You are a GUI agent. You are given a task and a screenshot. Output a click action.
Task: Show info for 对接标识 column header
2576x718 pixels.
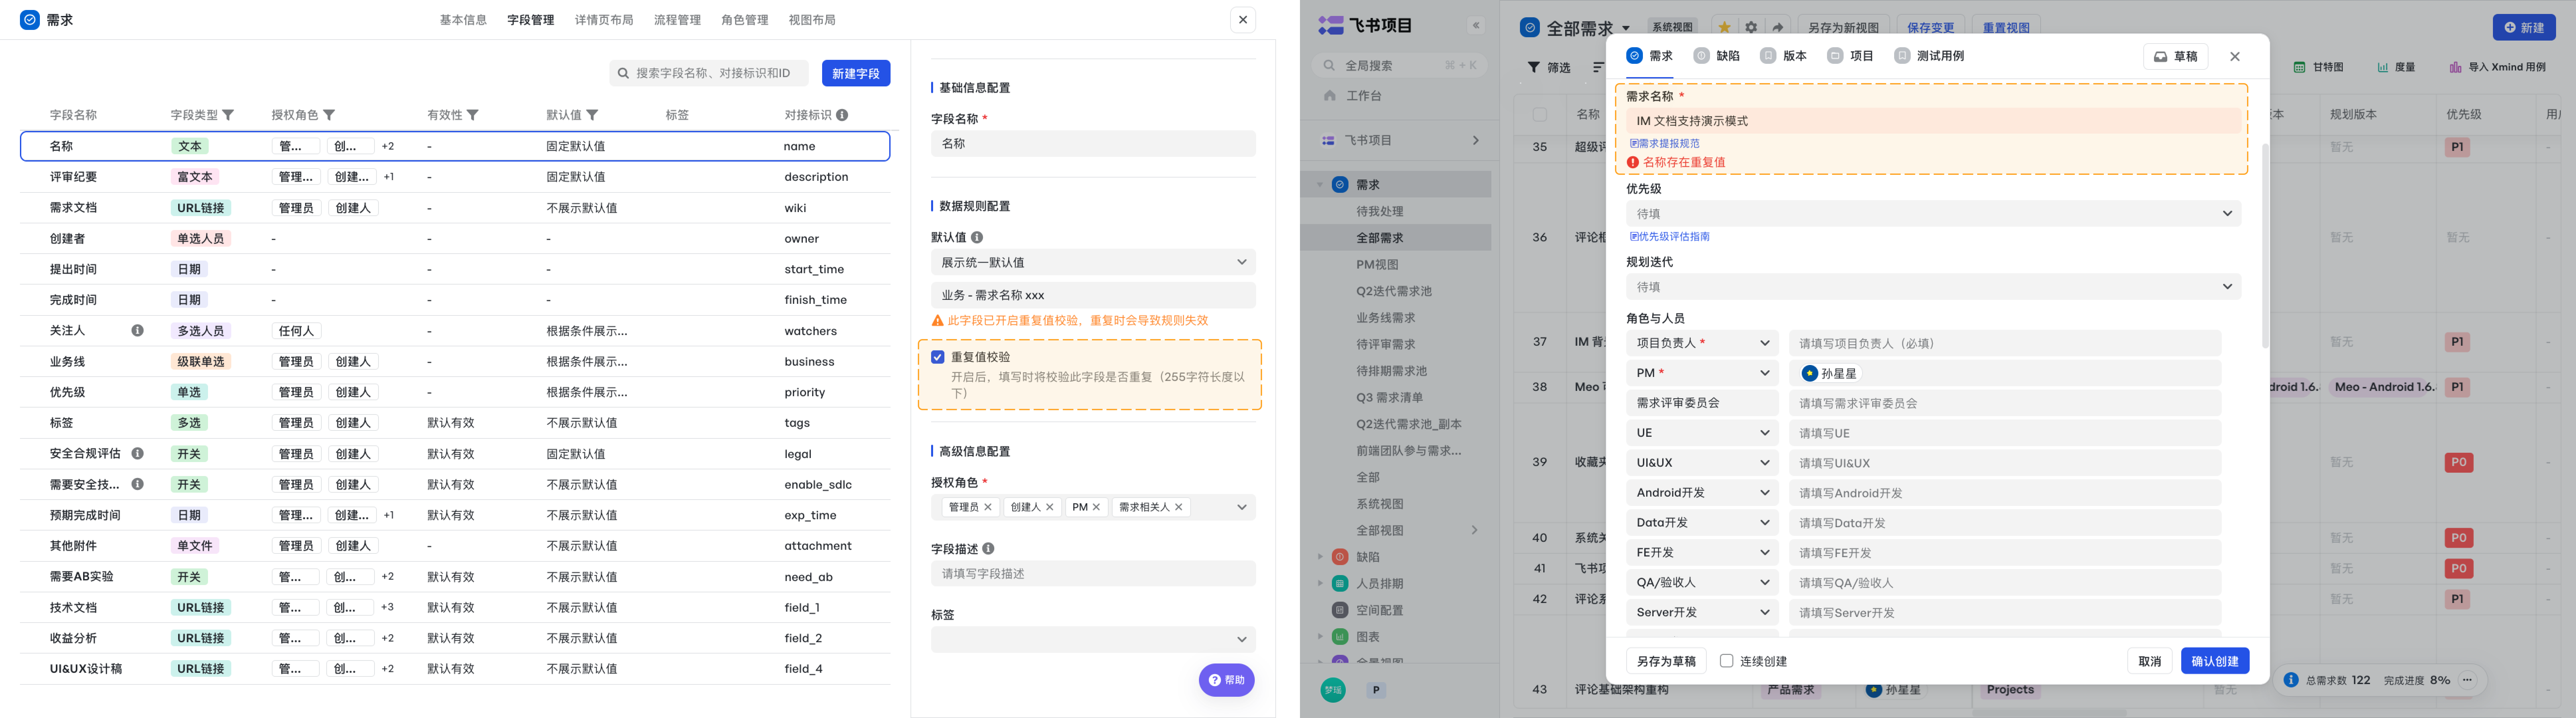(x=842, y=115)
